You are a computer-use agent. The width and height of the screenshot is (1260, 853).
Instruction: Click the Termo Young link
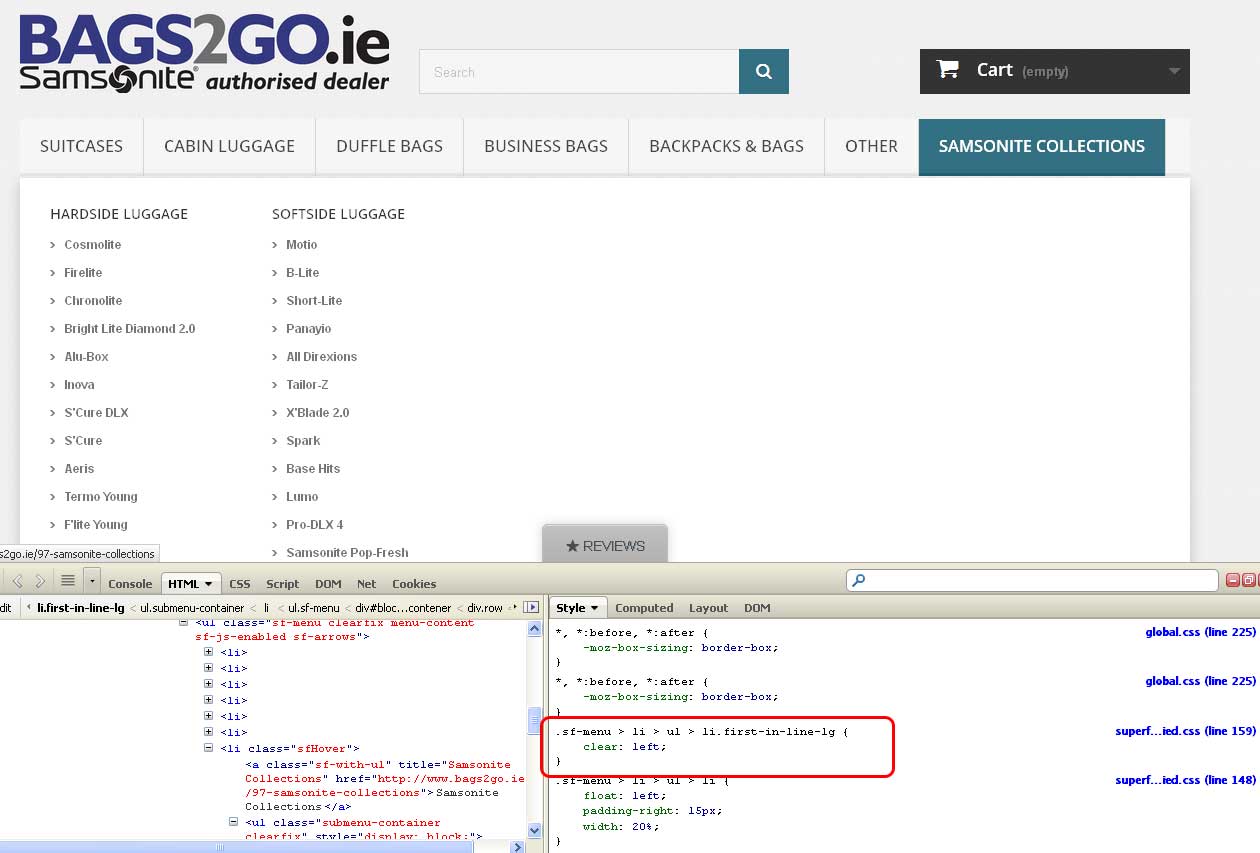[101, 496]
